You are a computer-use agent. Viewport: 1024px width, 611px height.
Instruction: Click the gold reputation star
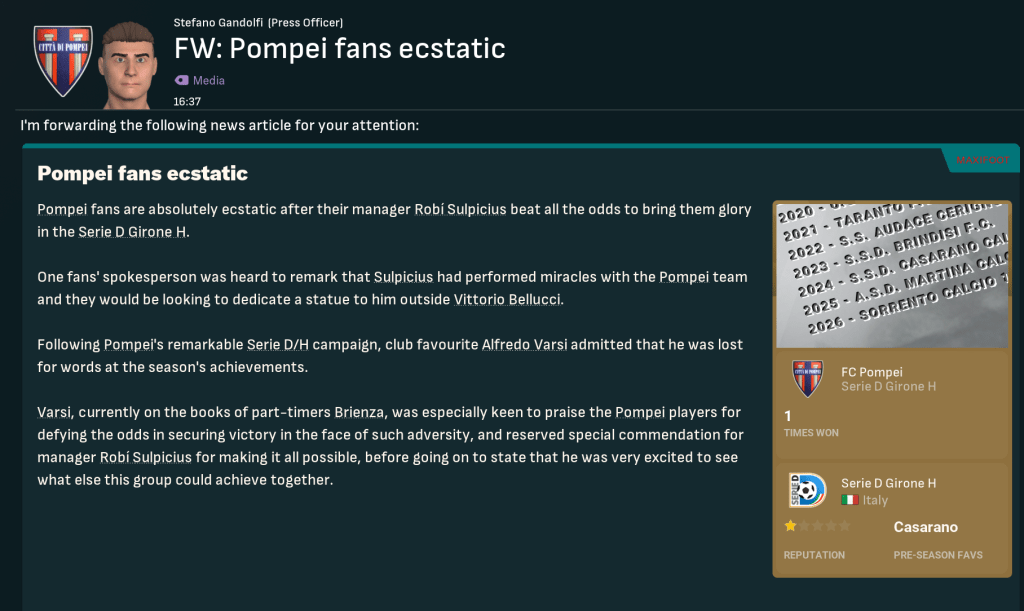pyautogui.click(x=790, y=526)
